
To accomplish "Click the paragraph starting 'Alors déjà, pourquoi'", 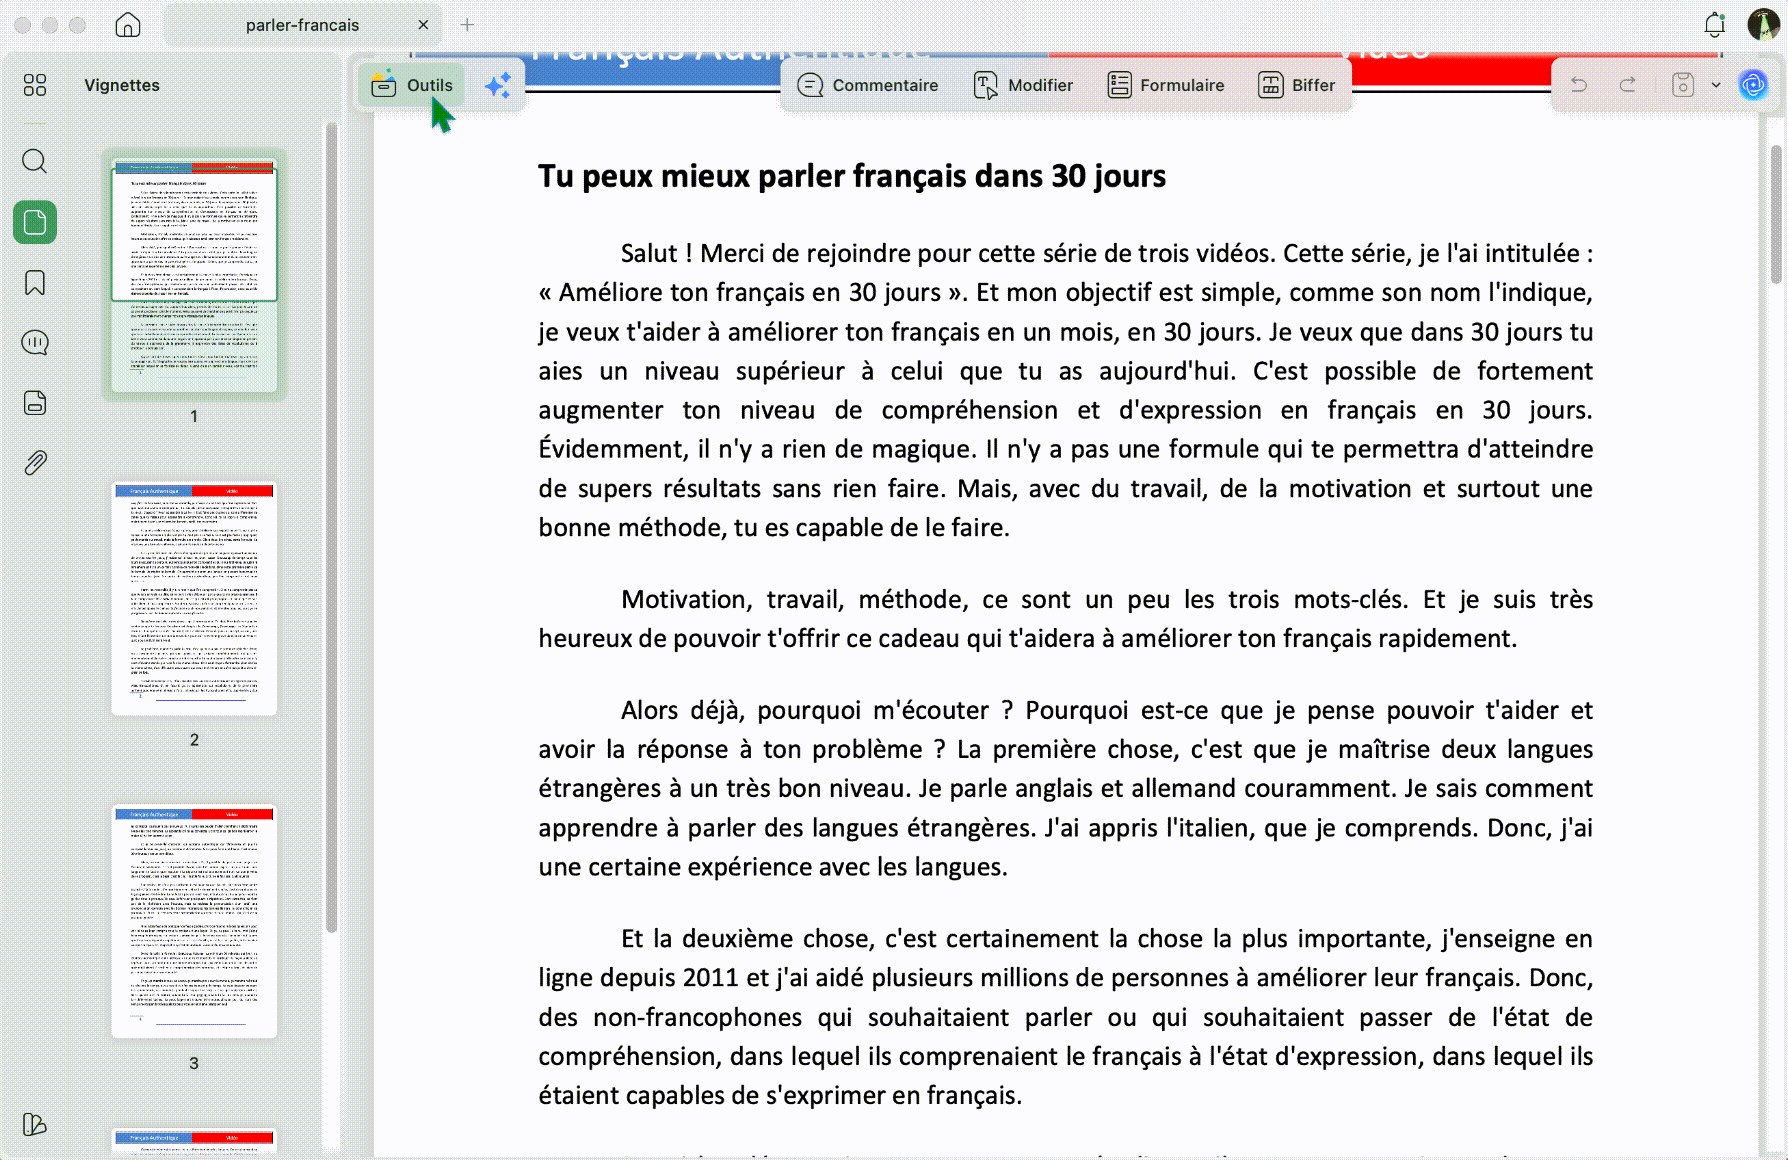I will [1066, 788].
